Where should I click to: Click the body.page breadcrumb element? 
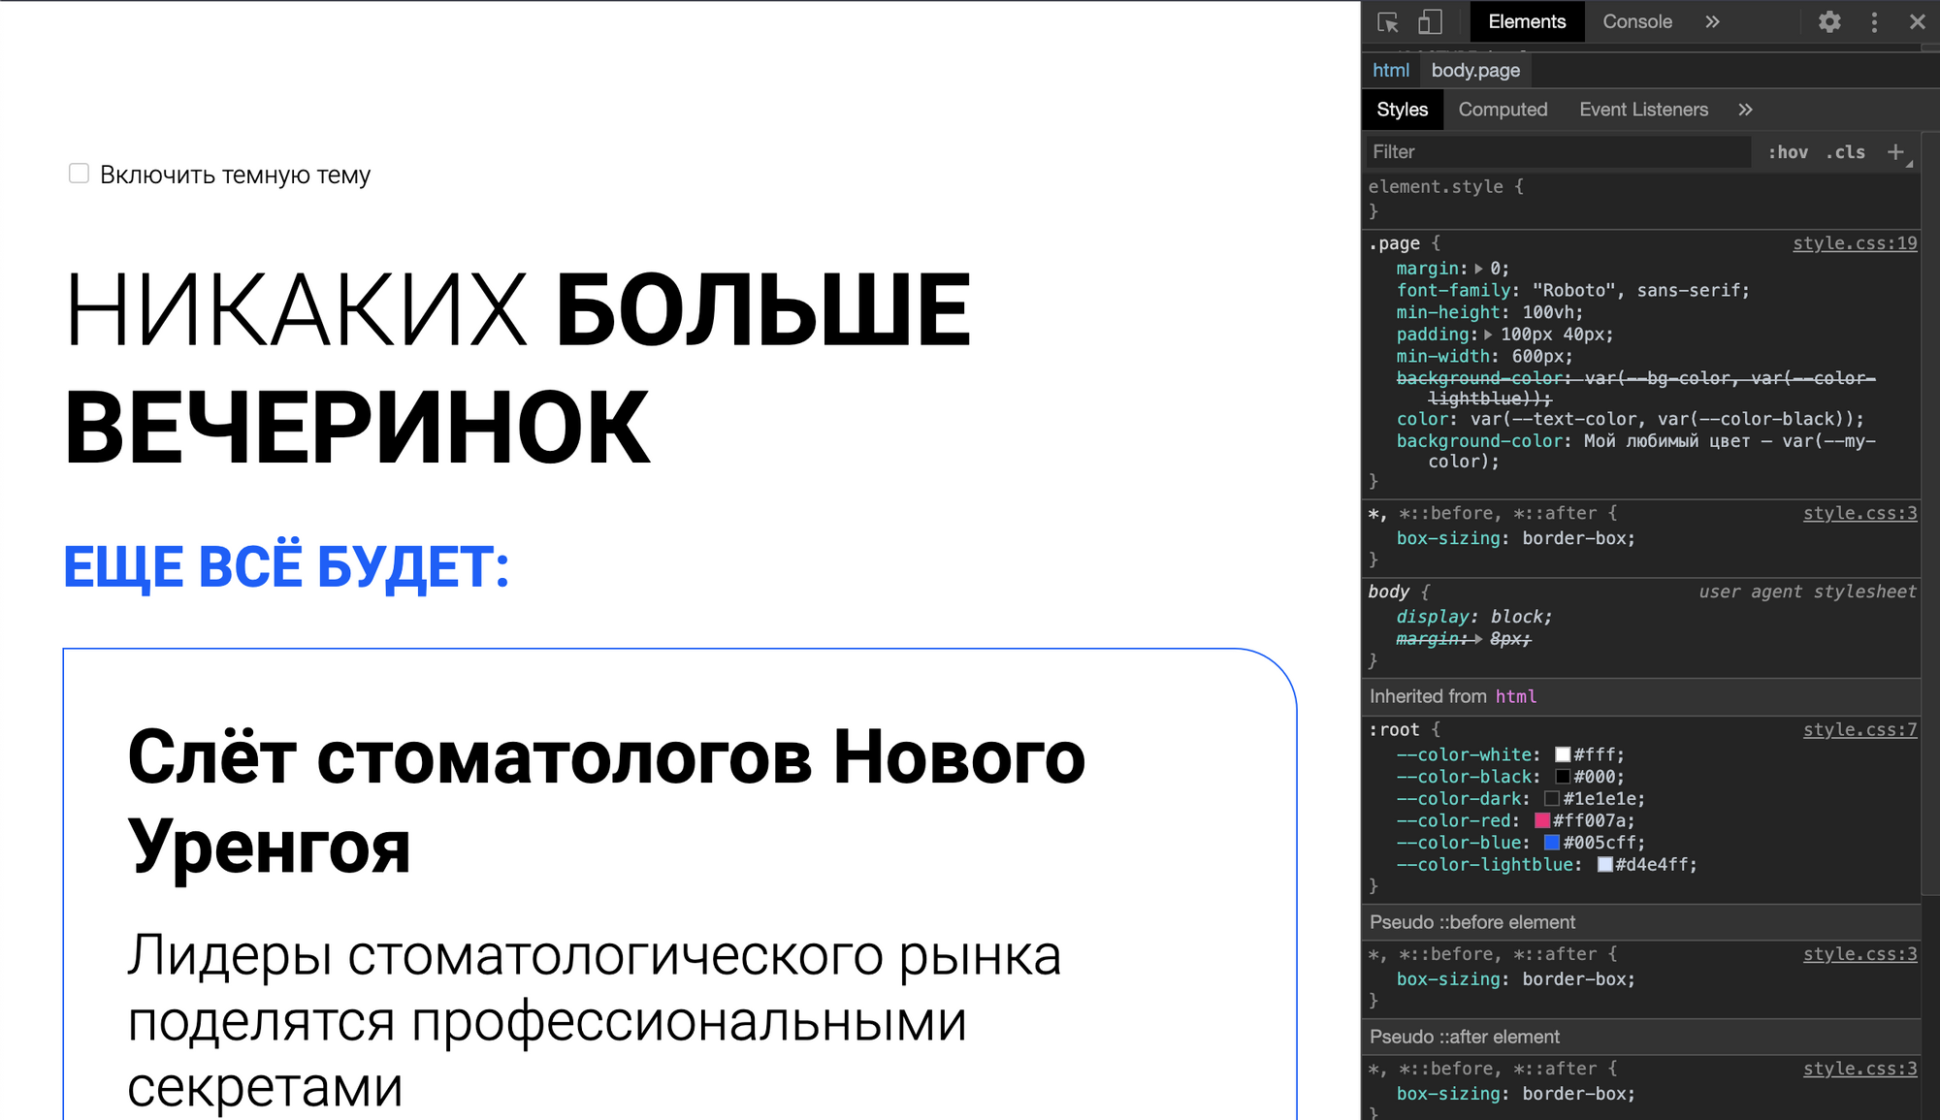(x=1476, y=69)
